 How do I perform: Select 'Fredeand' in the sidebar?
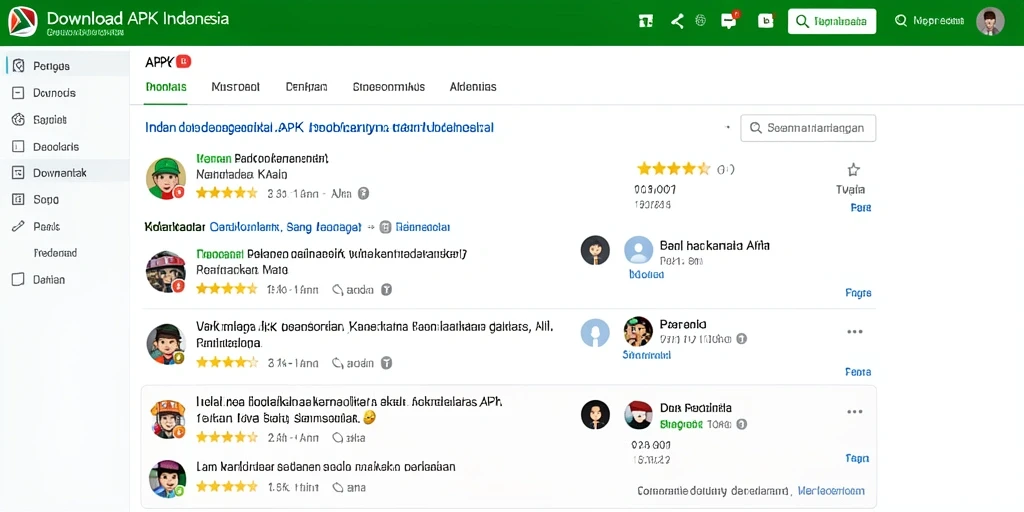click(55, 253)
